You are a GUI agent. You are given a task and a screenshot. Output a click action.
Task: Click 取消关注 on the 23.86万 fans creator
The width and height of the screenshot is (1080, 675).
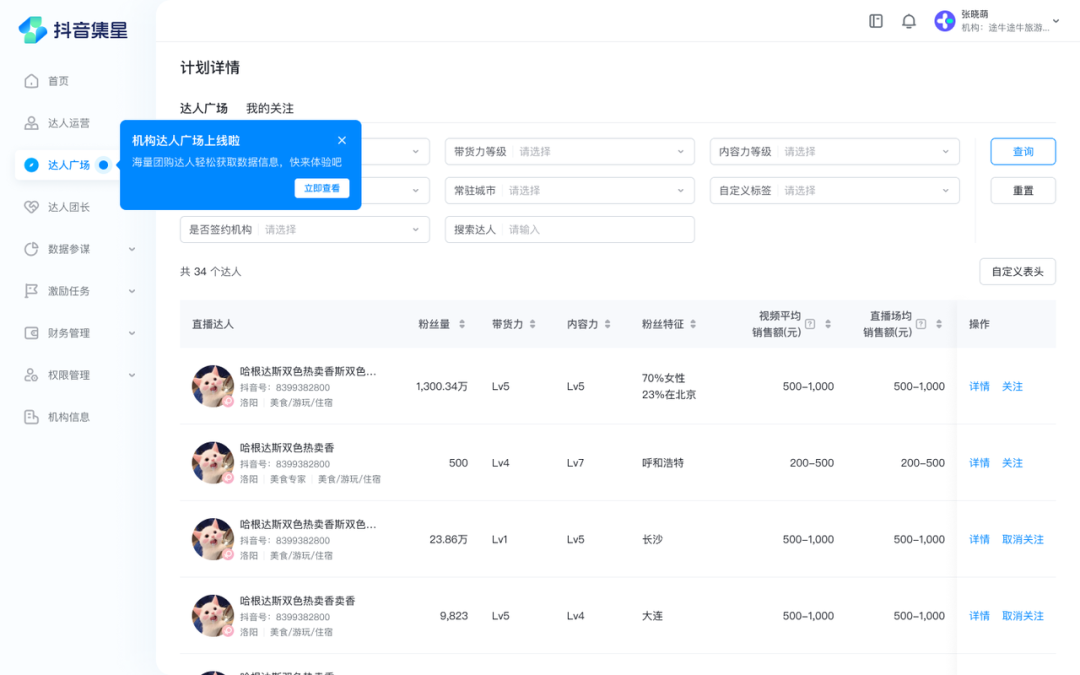[x=1021, y=538]
